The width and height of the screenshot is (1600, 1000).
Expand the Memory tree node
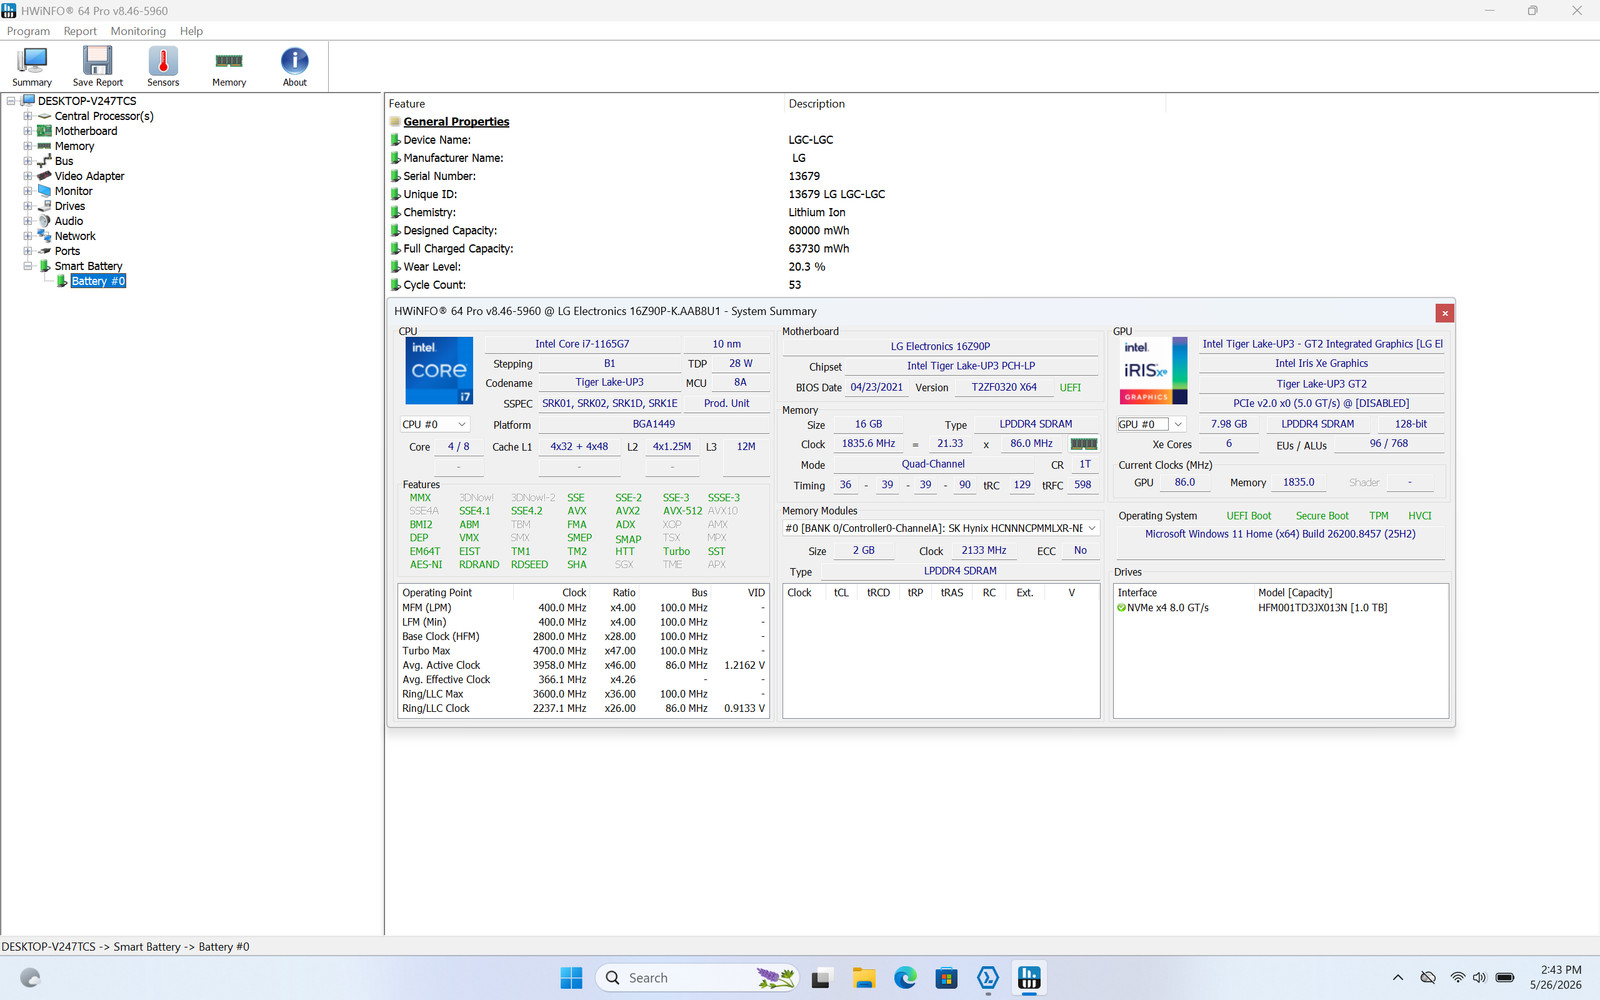click(x=28, y=146)
